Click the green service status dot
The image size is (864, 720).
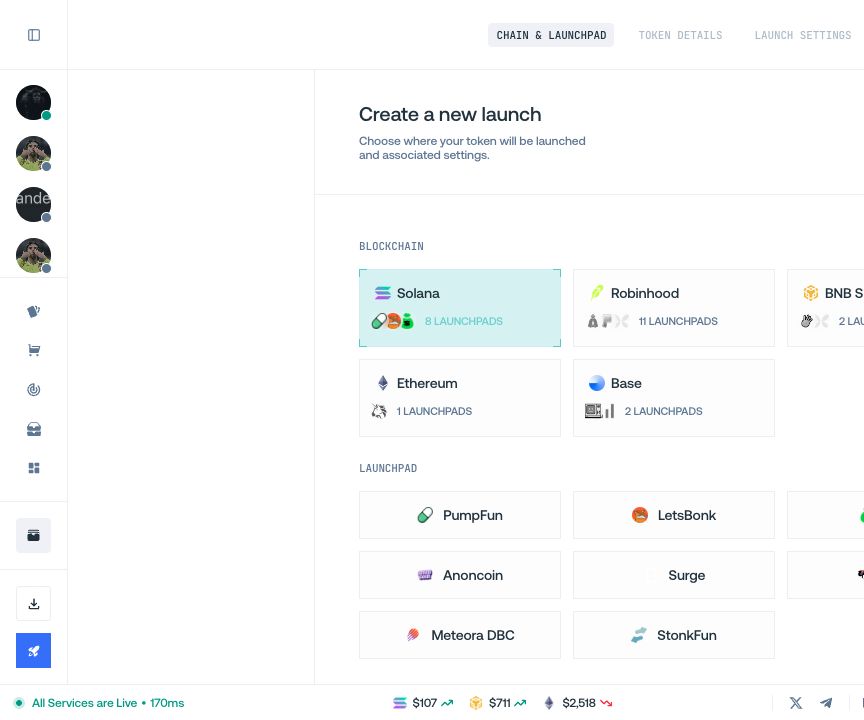coord(19,703)
